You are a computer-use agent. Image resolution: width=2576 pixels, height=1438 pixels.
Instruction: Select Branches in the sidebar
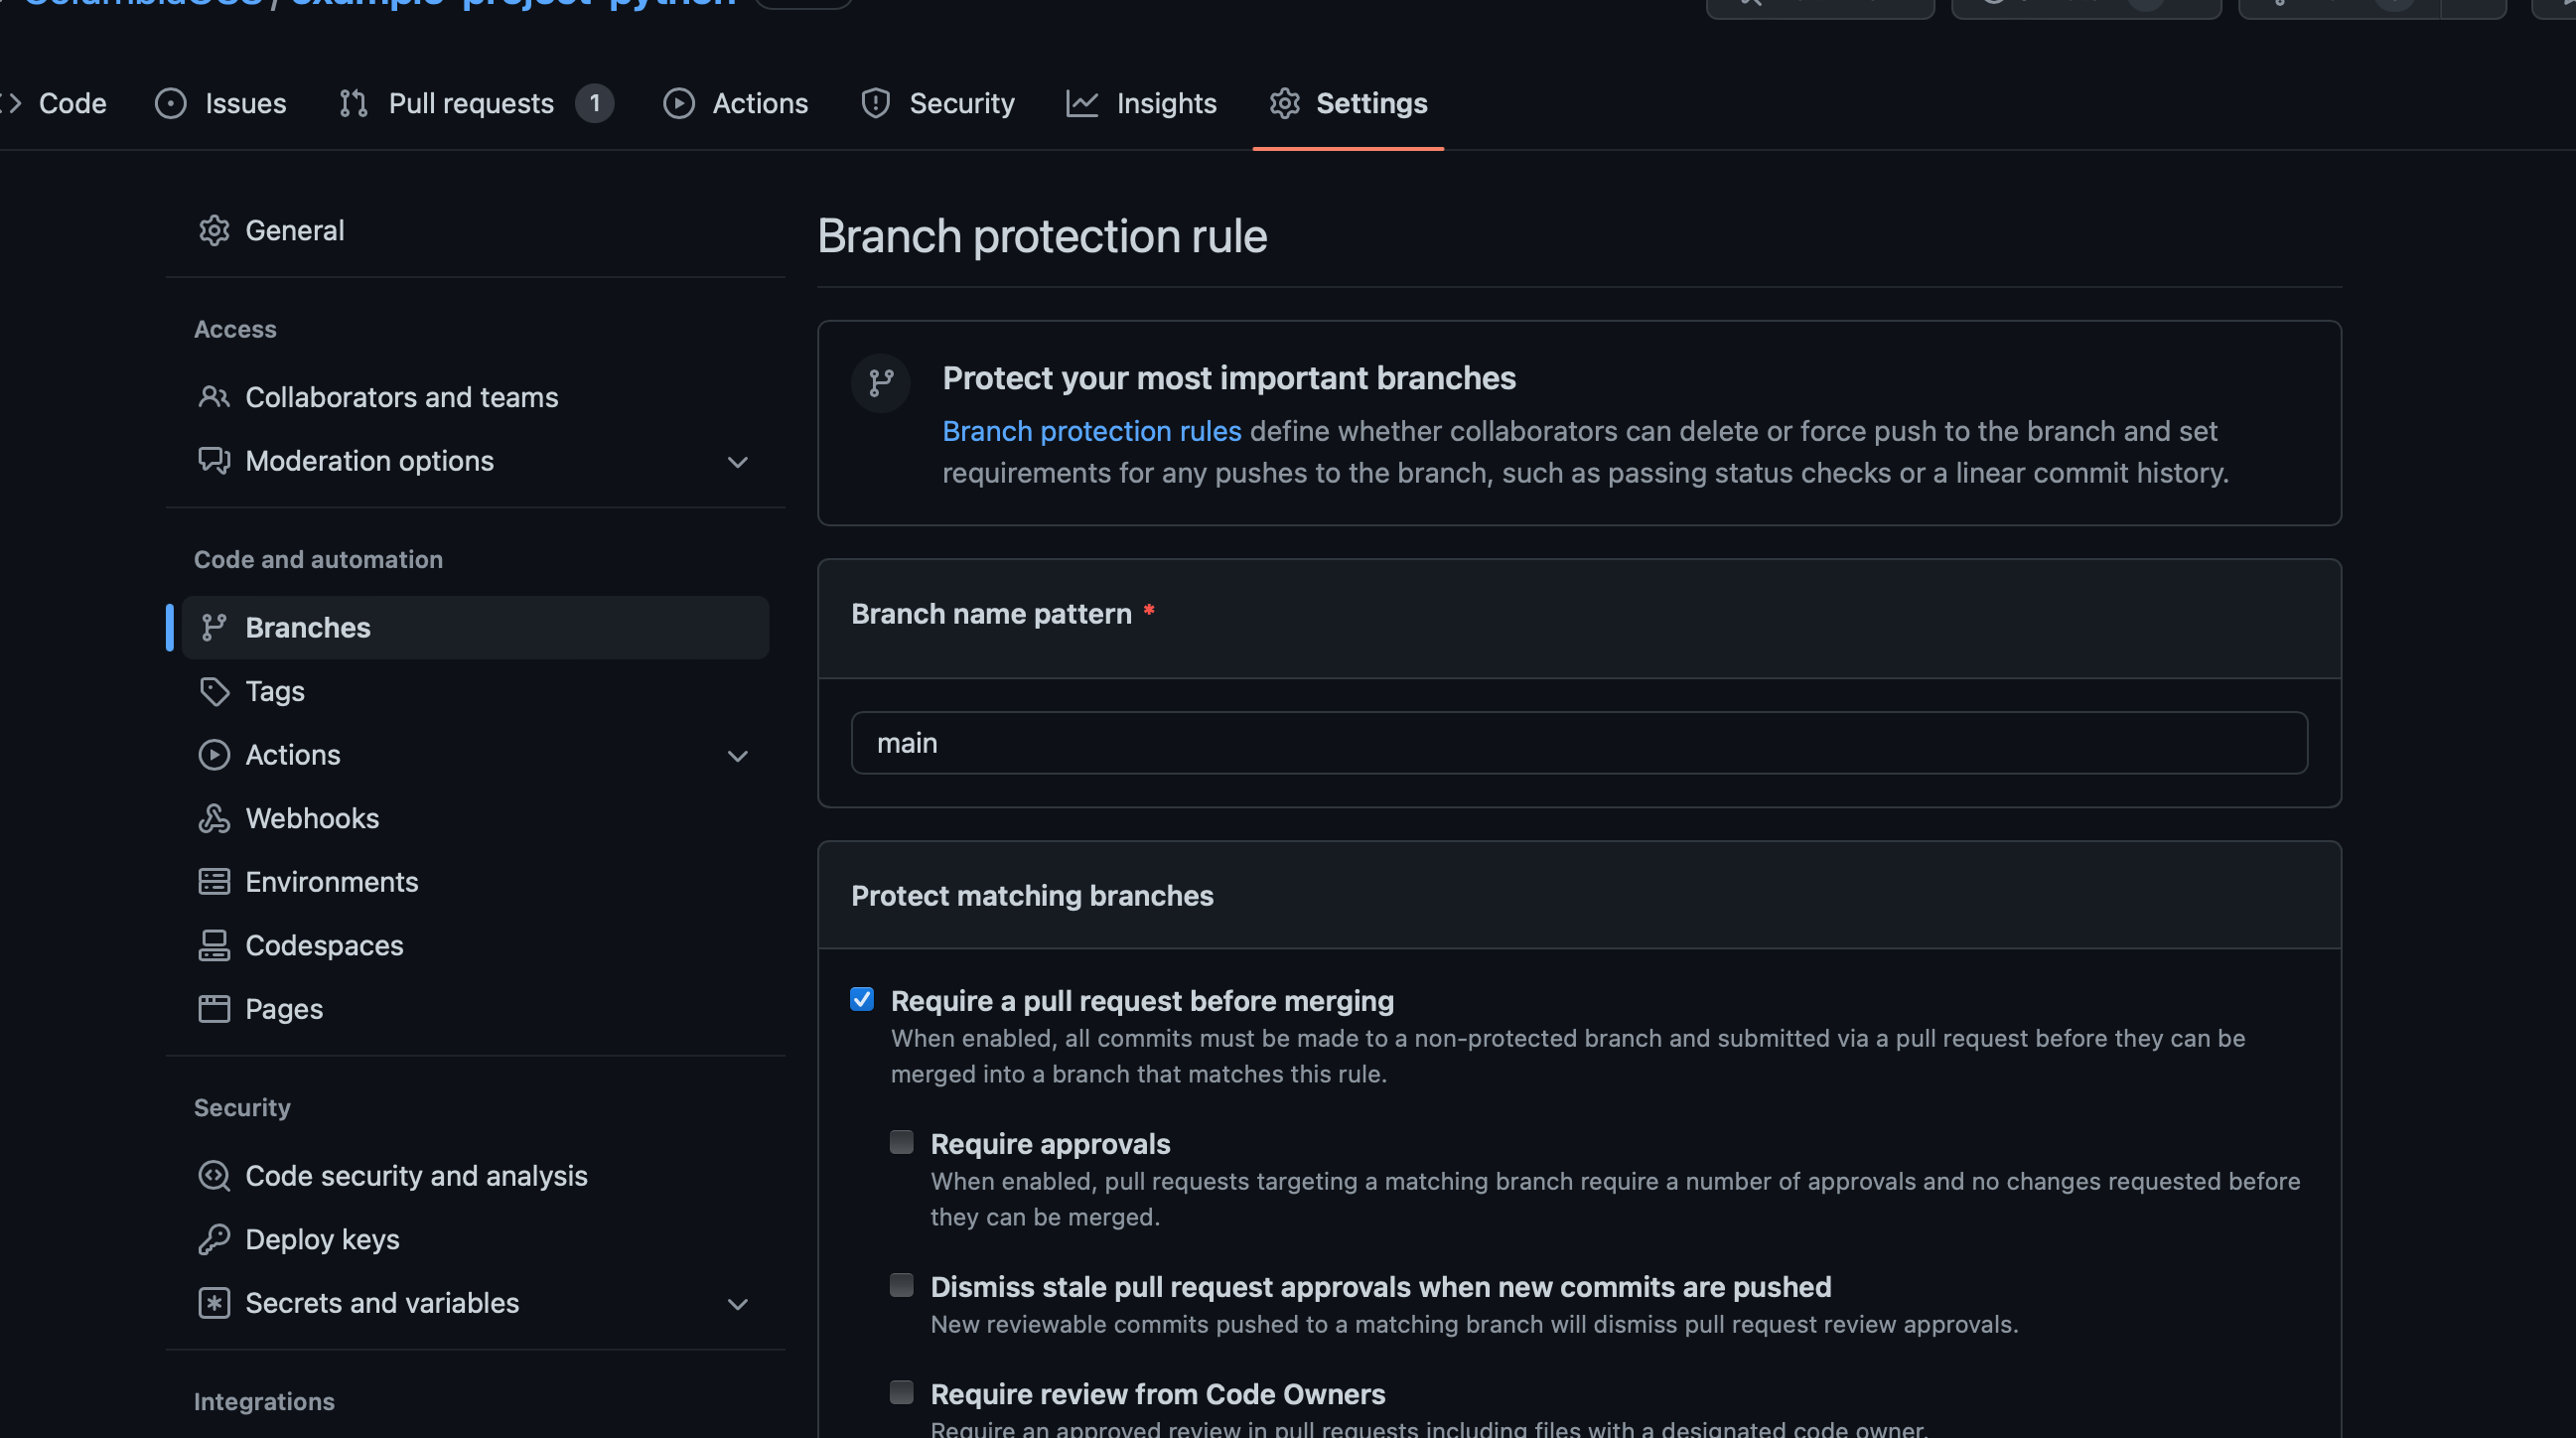pyautogui.click(x=475, y=627)
